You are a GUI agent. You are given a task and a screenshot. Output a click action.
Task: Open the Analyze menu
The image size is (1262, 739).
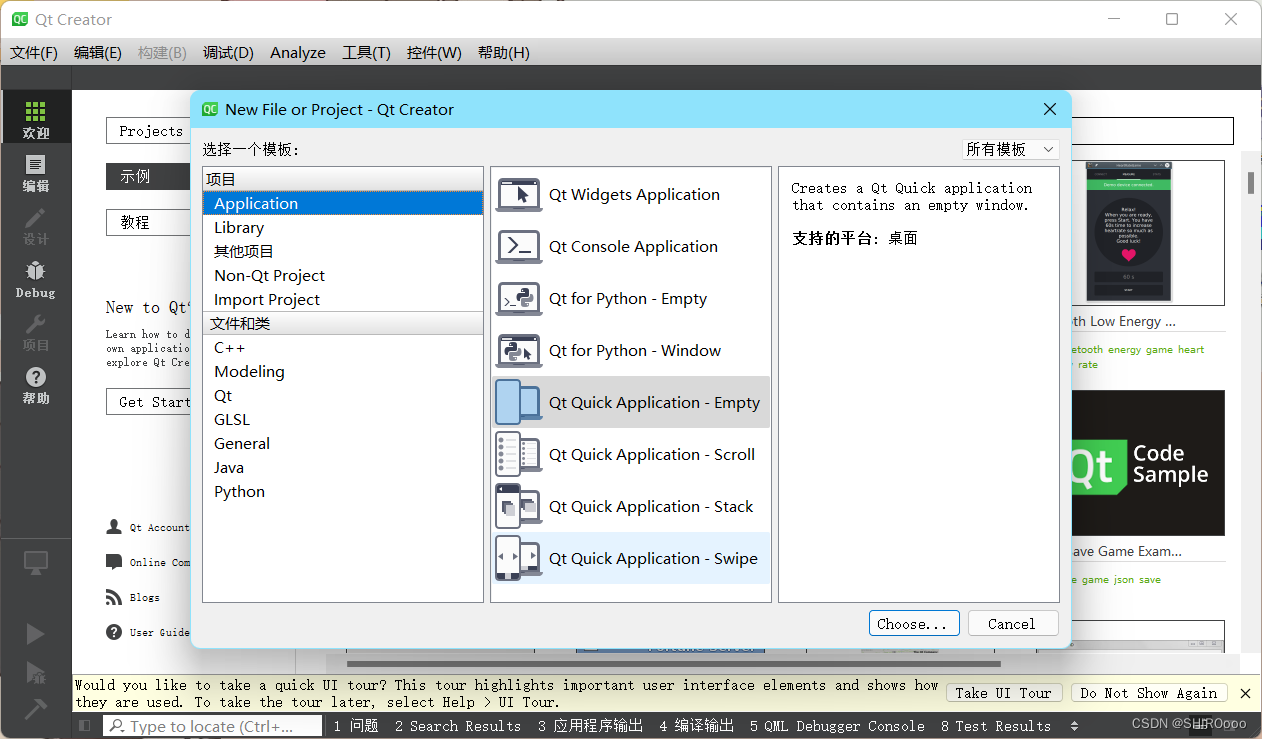(298, 53)
